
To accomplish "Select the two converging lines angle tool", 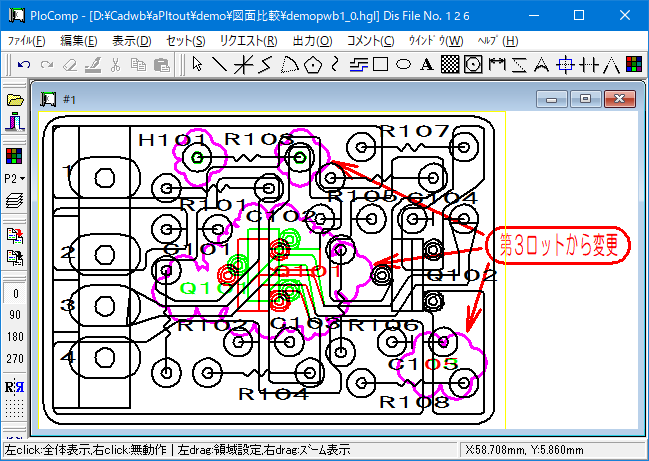I will click(611, 65).
